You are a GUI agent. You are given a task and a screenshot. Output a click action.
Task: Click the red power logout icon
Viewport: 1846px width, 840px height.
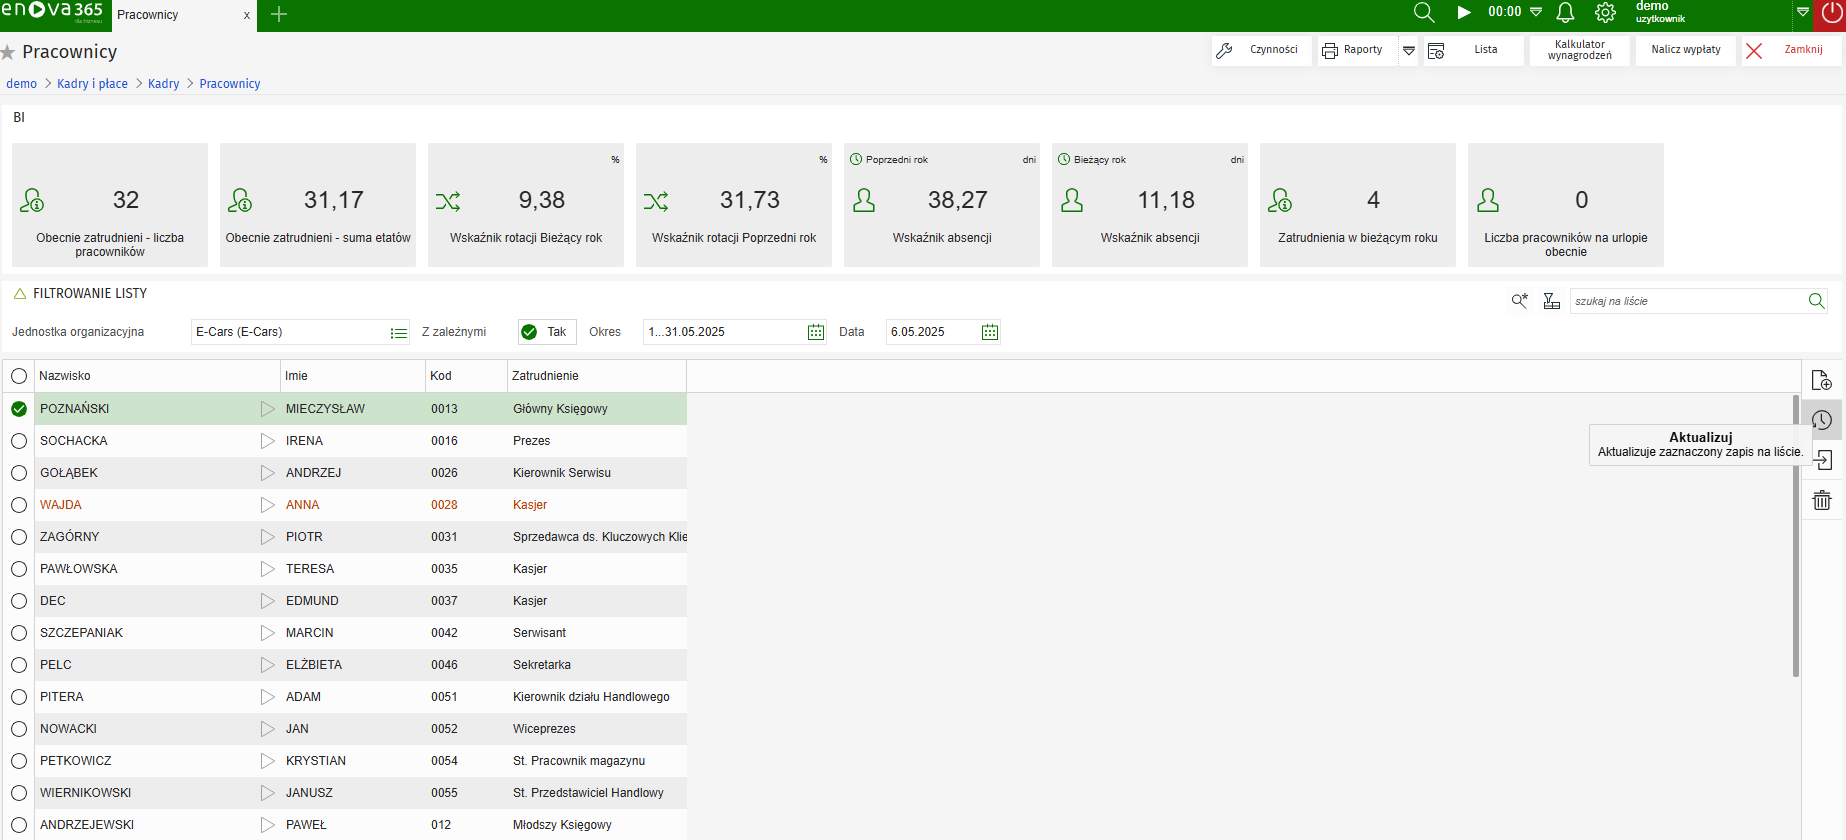(x=1832, y=13)
